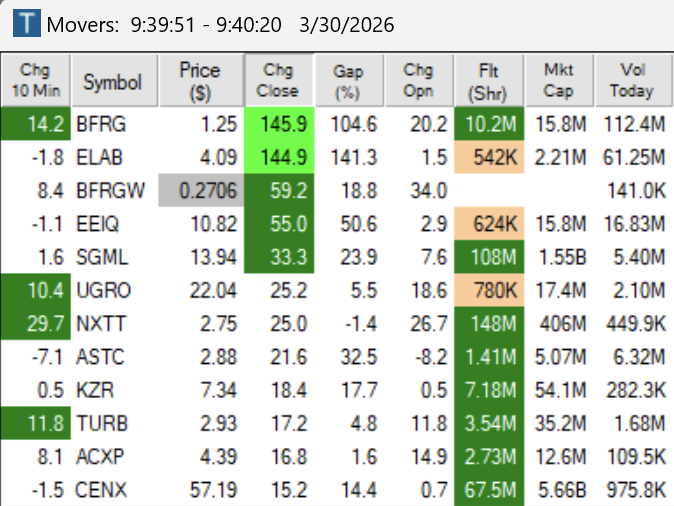Click the Trade Ideas T logo icon
Screen dimensions: 674x506
pyautogui.click(x=27, y=23)
